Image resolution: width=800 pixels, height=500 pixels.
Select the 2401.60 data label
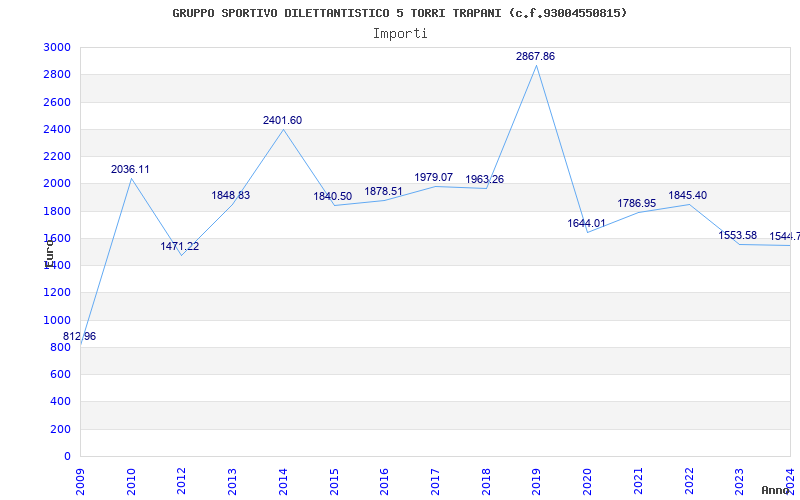pos(282,120)
